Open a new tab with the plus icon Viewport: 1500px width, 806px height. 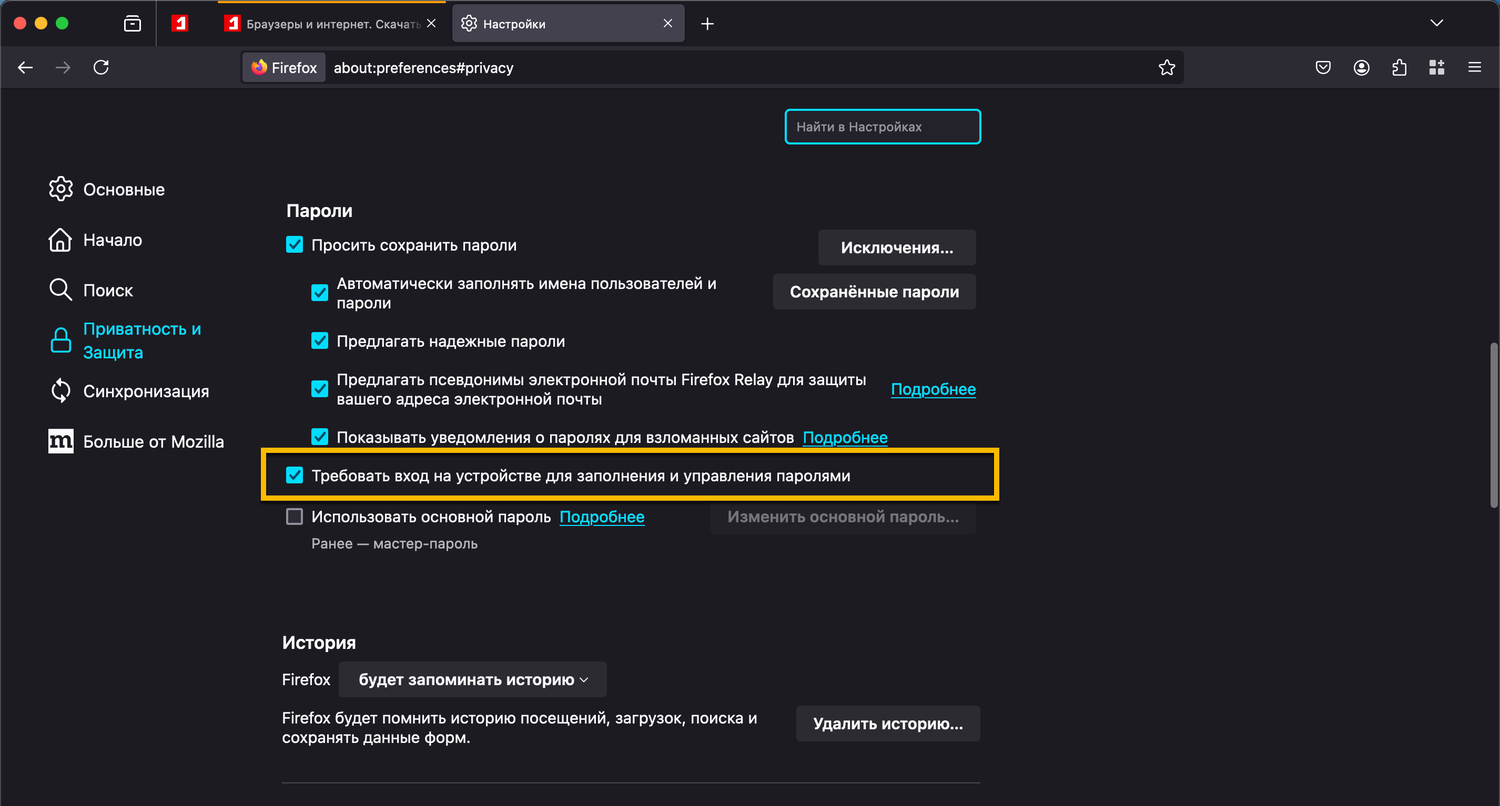pyautogui.click(x=707, y=24)
